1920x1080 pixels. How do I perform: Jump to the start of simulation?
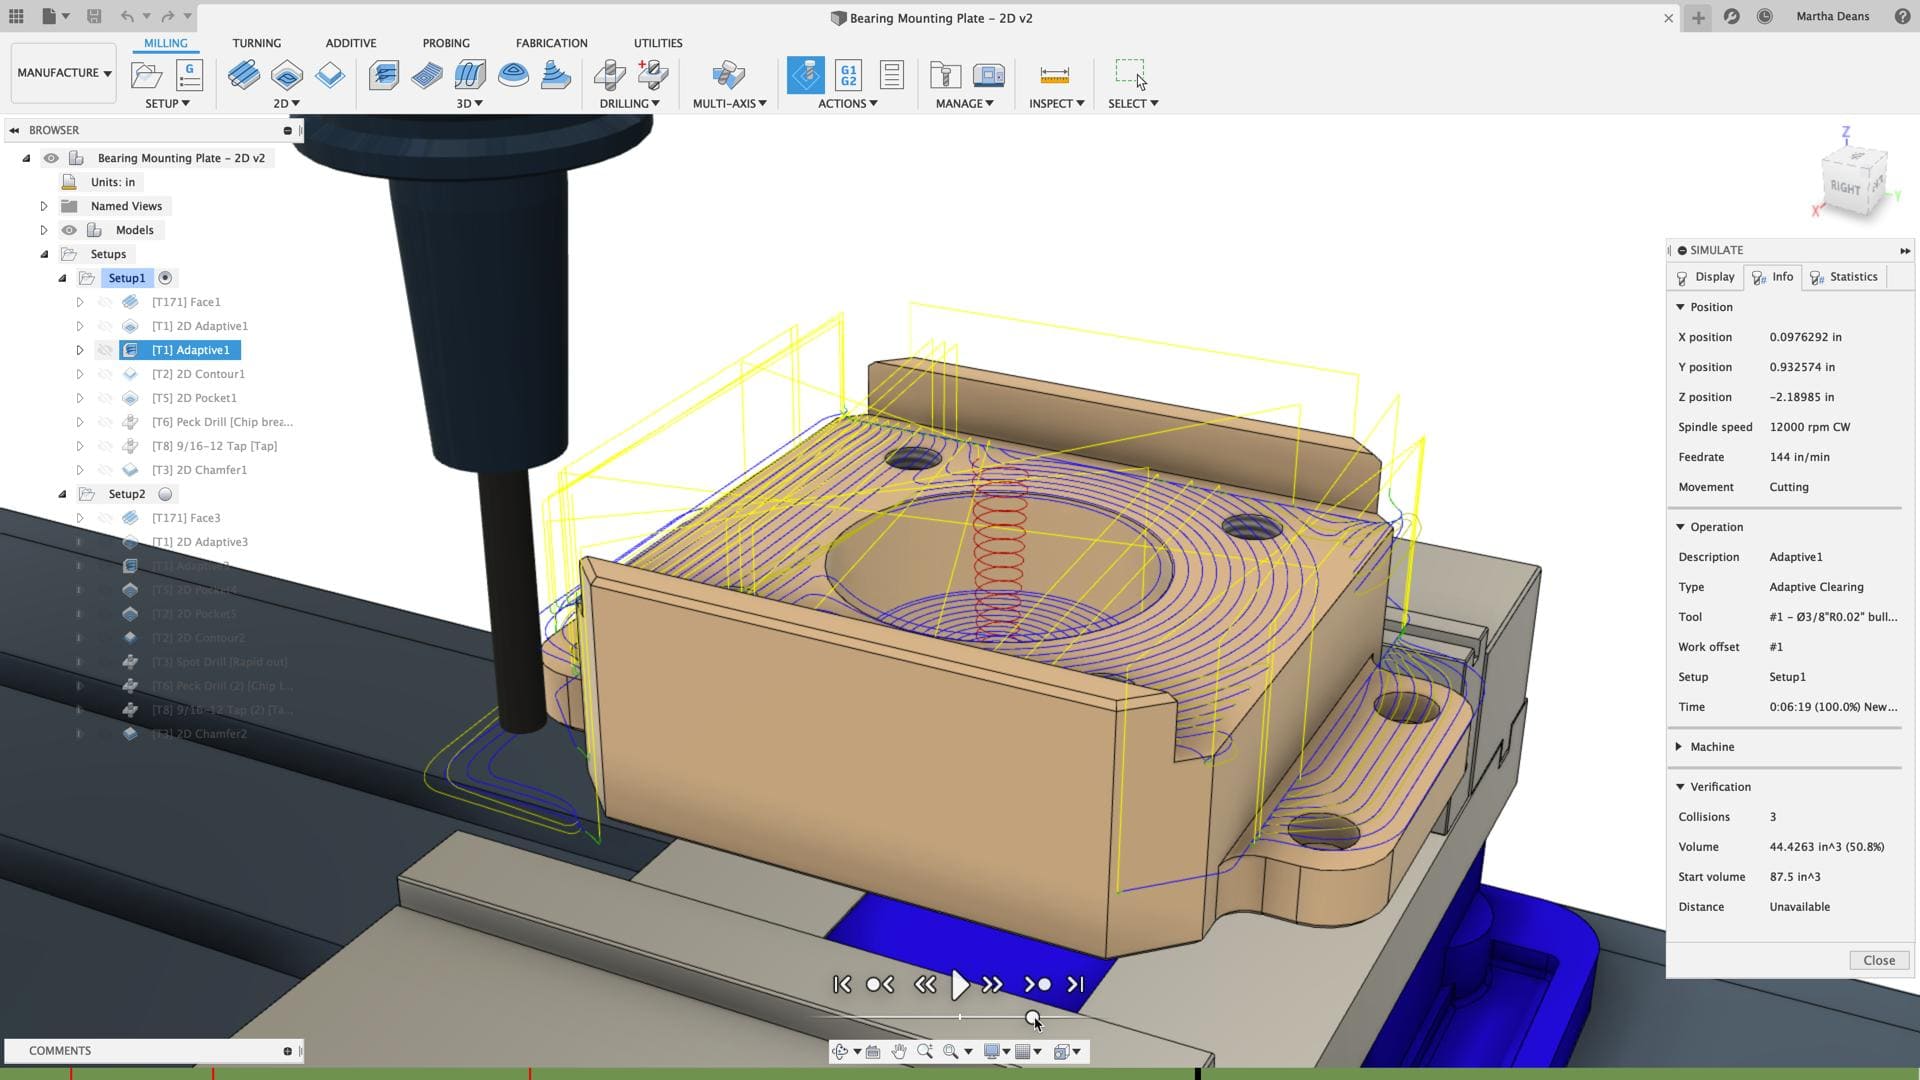coord(842,985)
